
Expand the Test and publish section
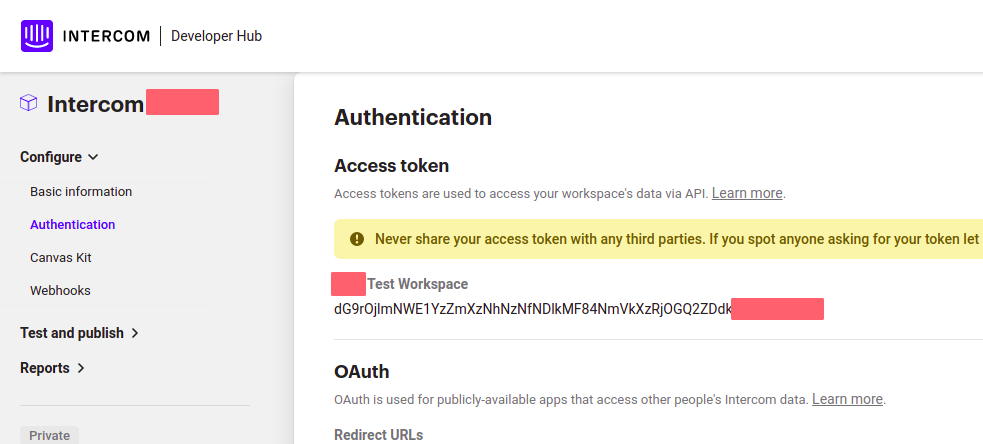pos(80,333)
